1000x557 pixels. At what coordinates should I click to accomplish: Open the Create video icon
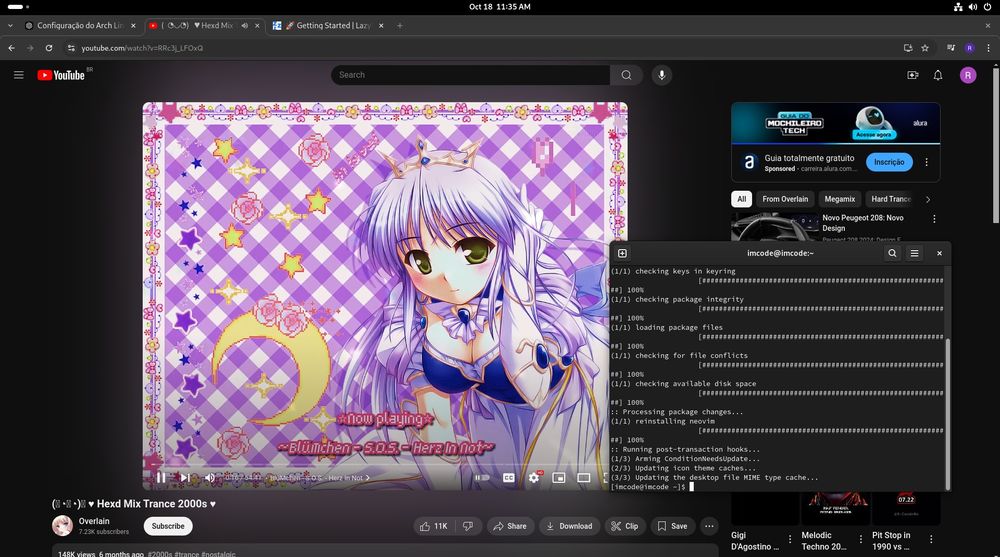pos(913,75)
